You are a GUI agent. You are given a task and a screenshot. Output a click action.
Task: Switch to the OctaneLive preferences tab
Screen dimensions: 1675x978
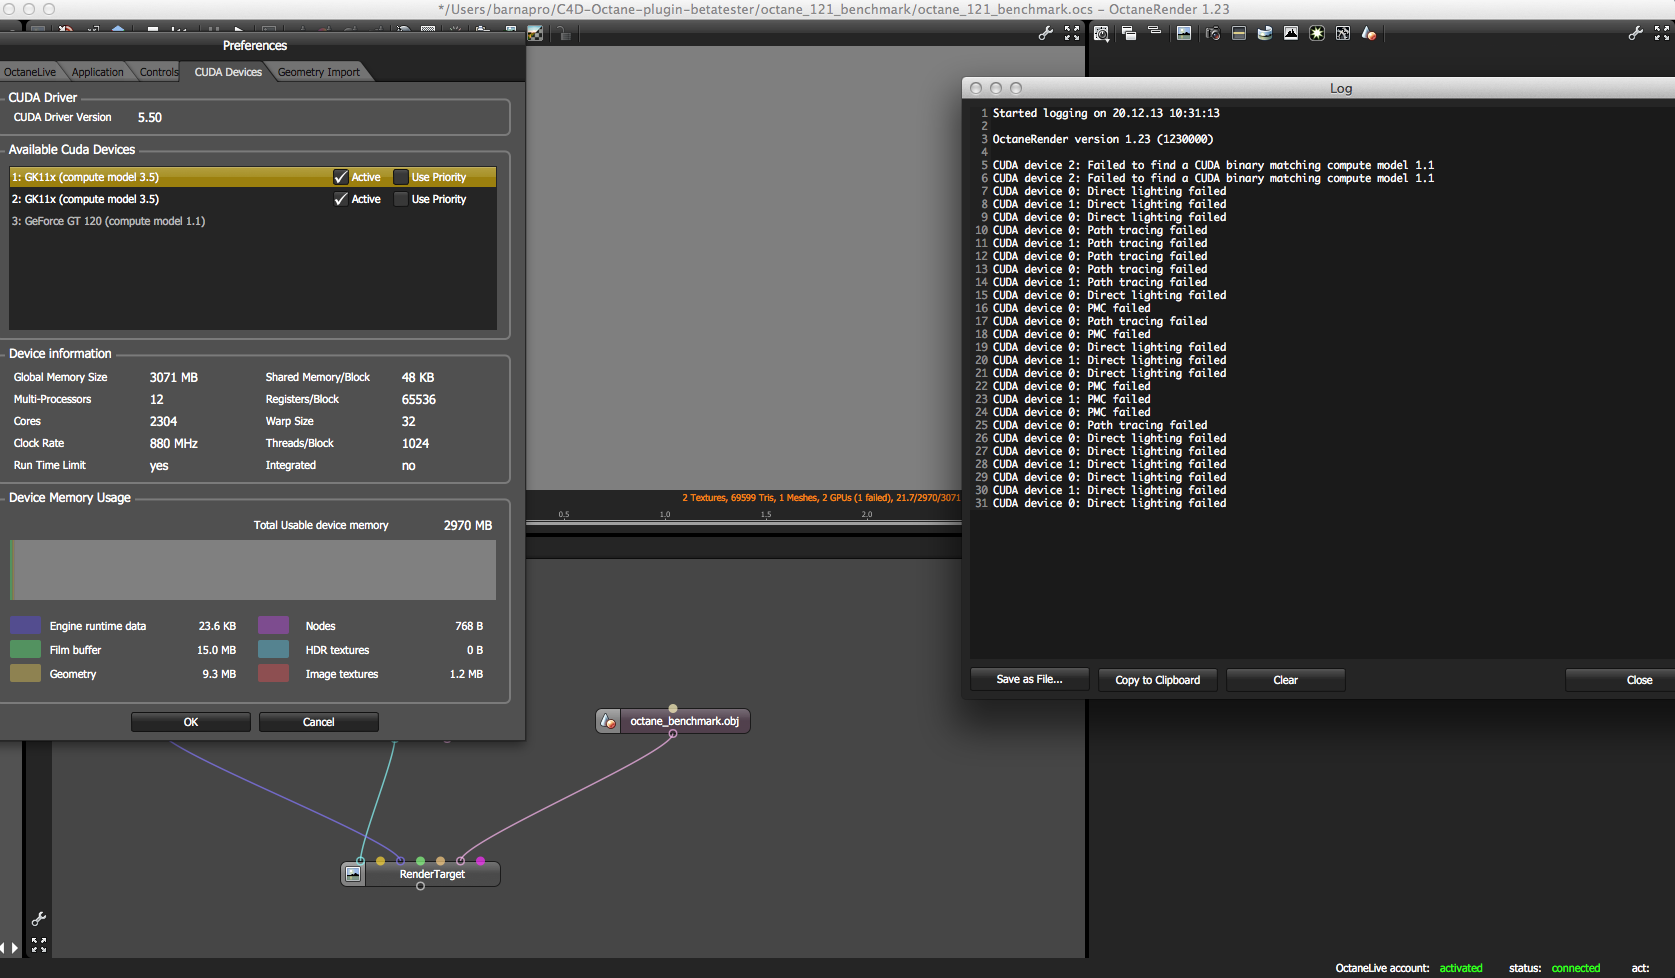pos(30,72)
